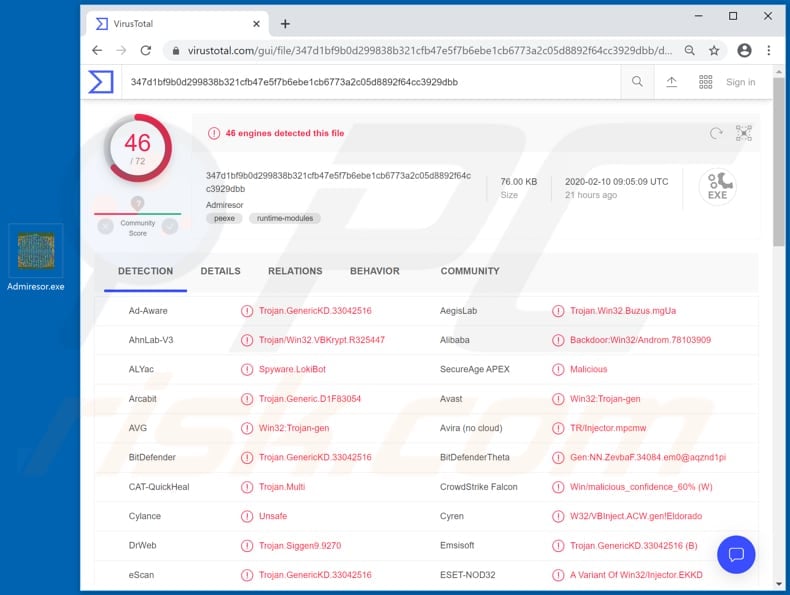Switch to the COMMUNITY tab

(470, 271)
